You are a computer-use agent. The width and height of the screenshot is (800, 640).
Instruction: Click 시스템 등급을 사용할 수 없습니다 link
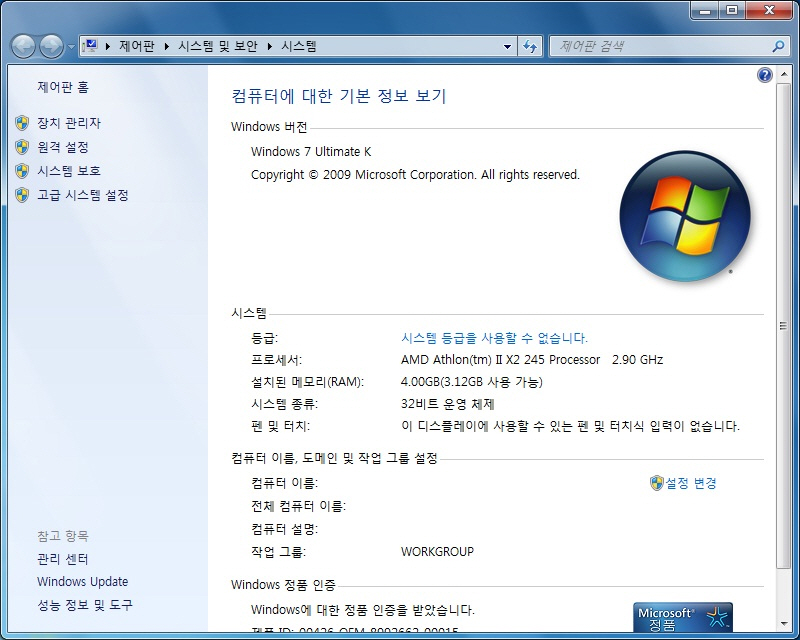tap(494, 338)
